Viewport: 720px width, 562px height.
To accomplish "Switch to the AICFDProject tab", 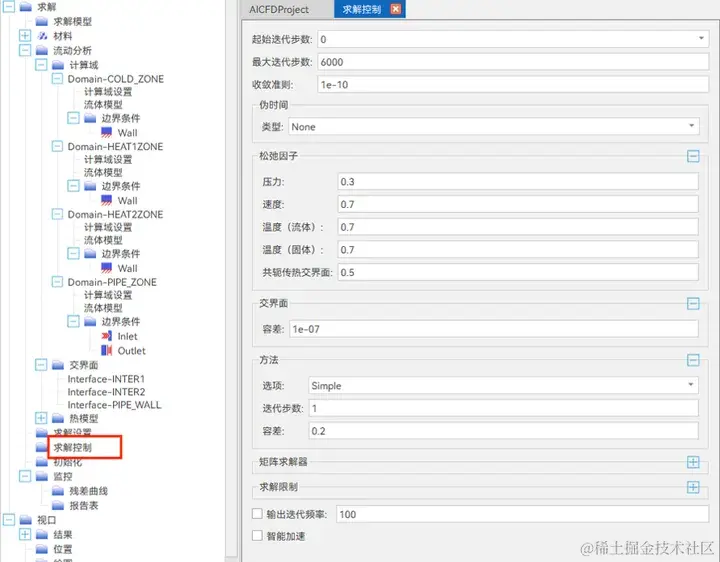I will point(279,9).
